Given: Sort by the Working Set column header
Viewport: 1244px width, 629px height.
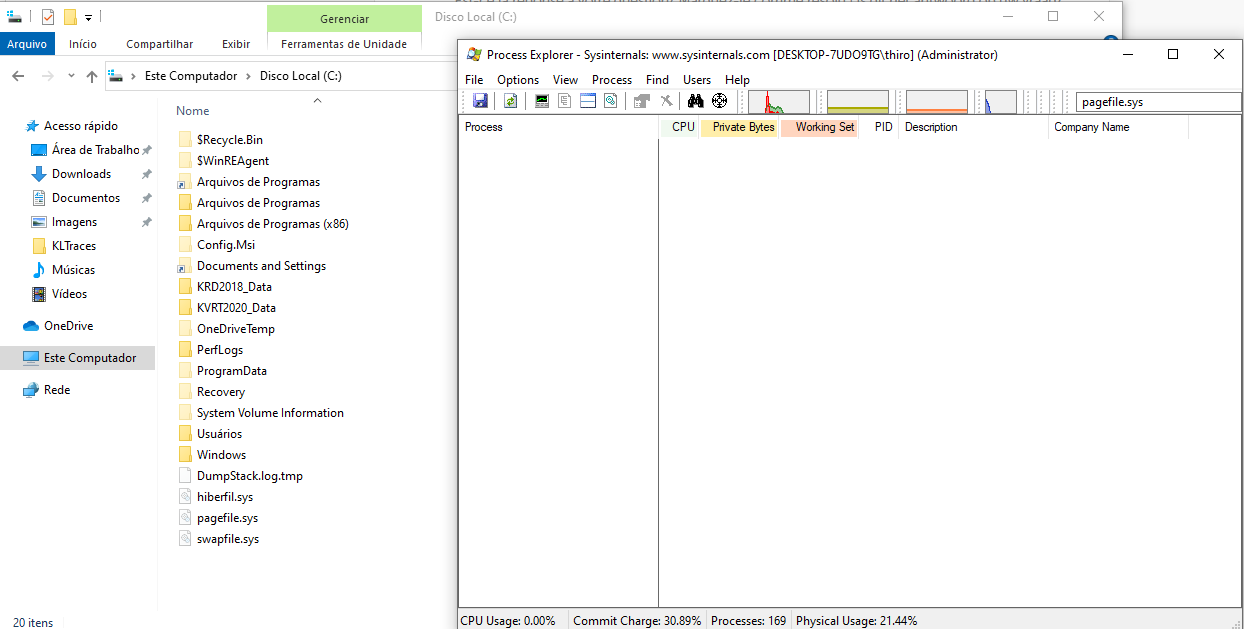Looking at the screenshot, I should 823,127.
